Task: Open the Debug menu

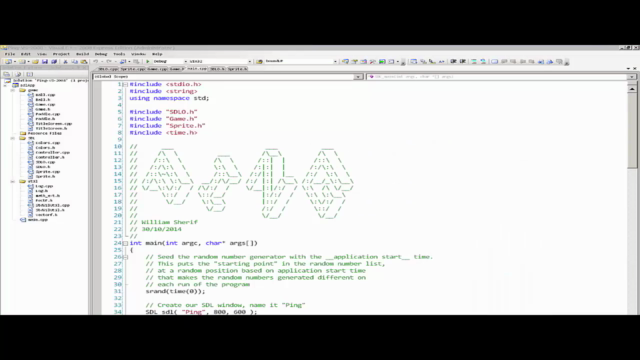Action: point(101,54)
